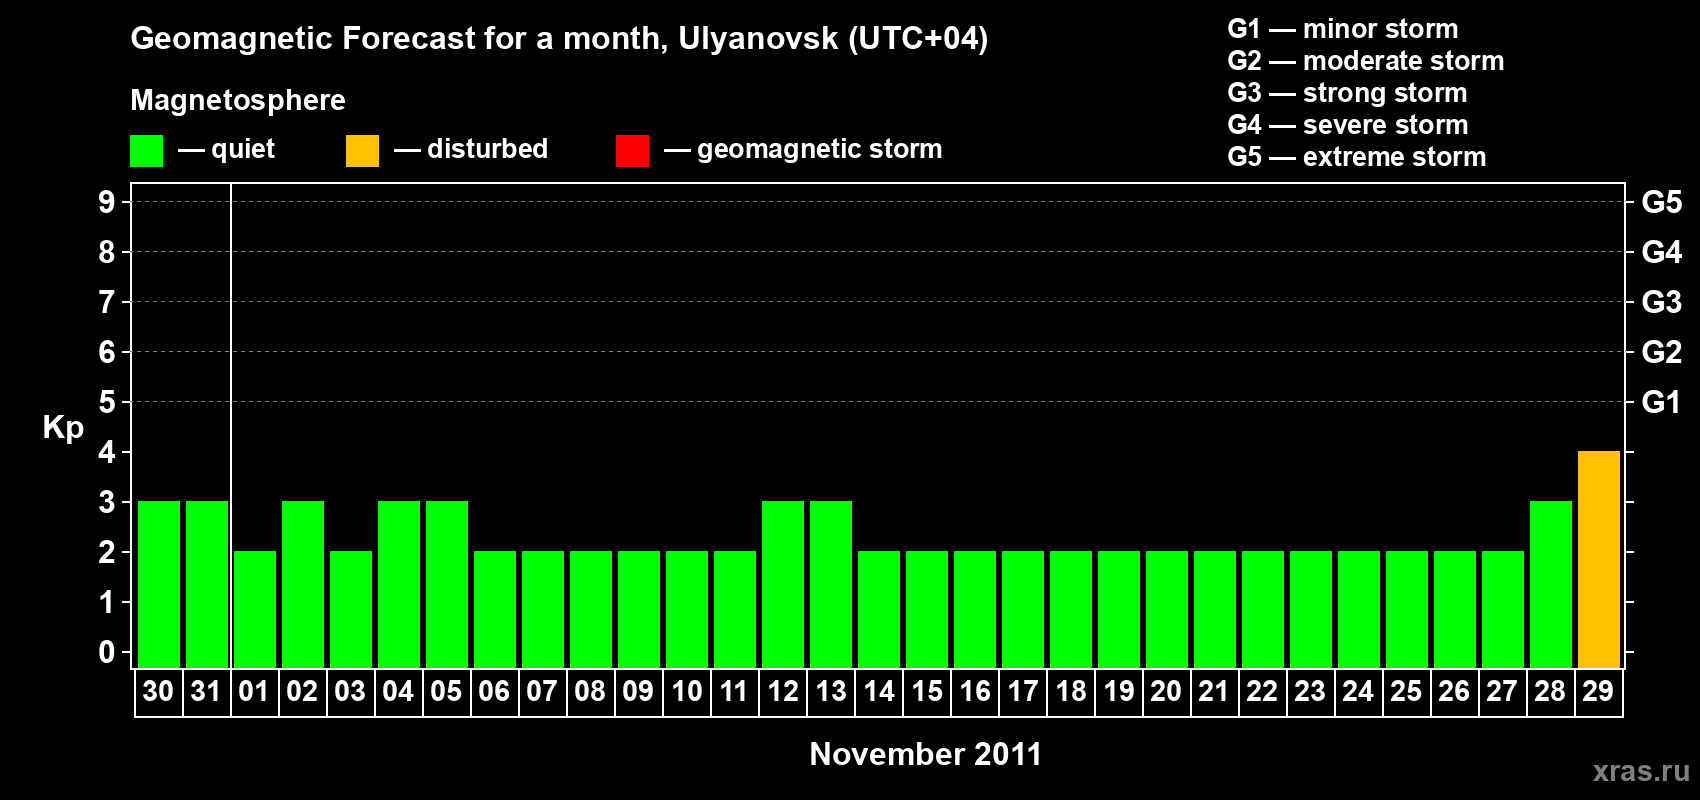This screenshot has height=800, width=1700.
Task: Click the 'November 2011' axis title
Action: pyautogui.click(x=926, y=754)
